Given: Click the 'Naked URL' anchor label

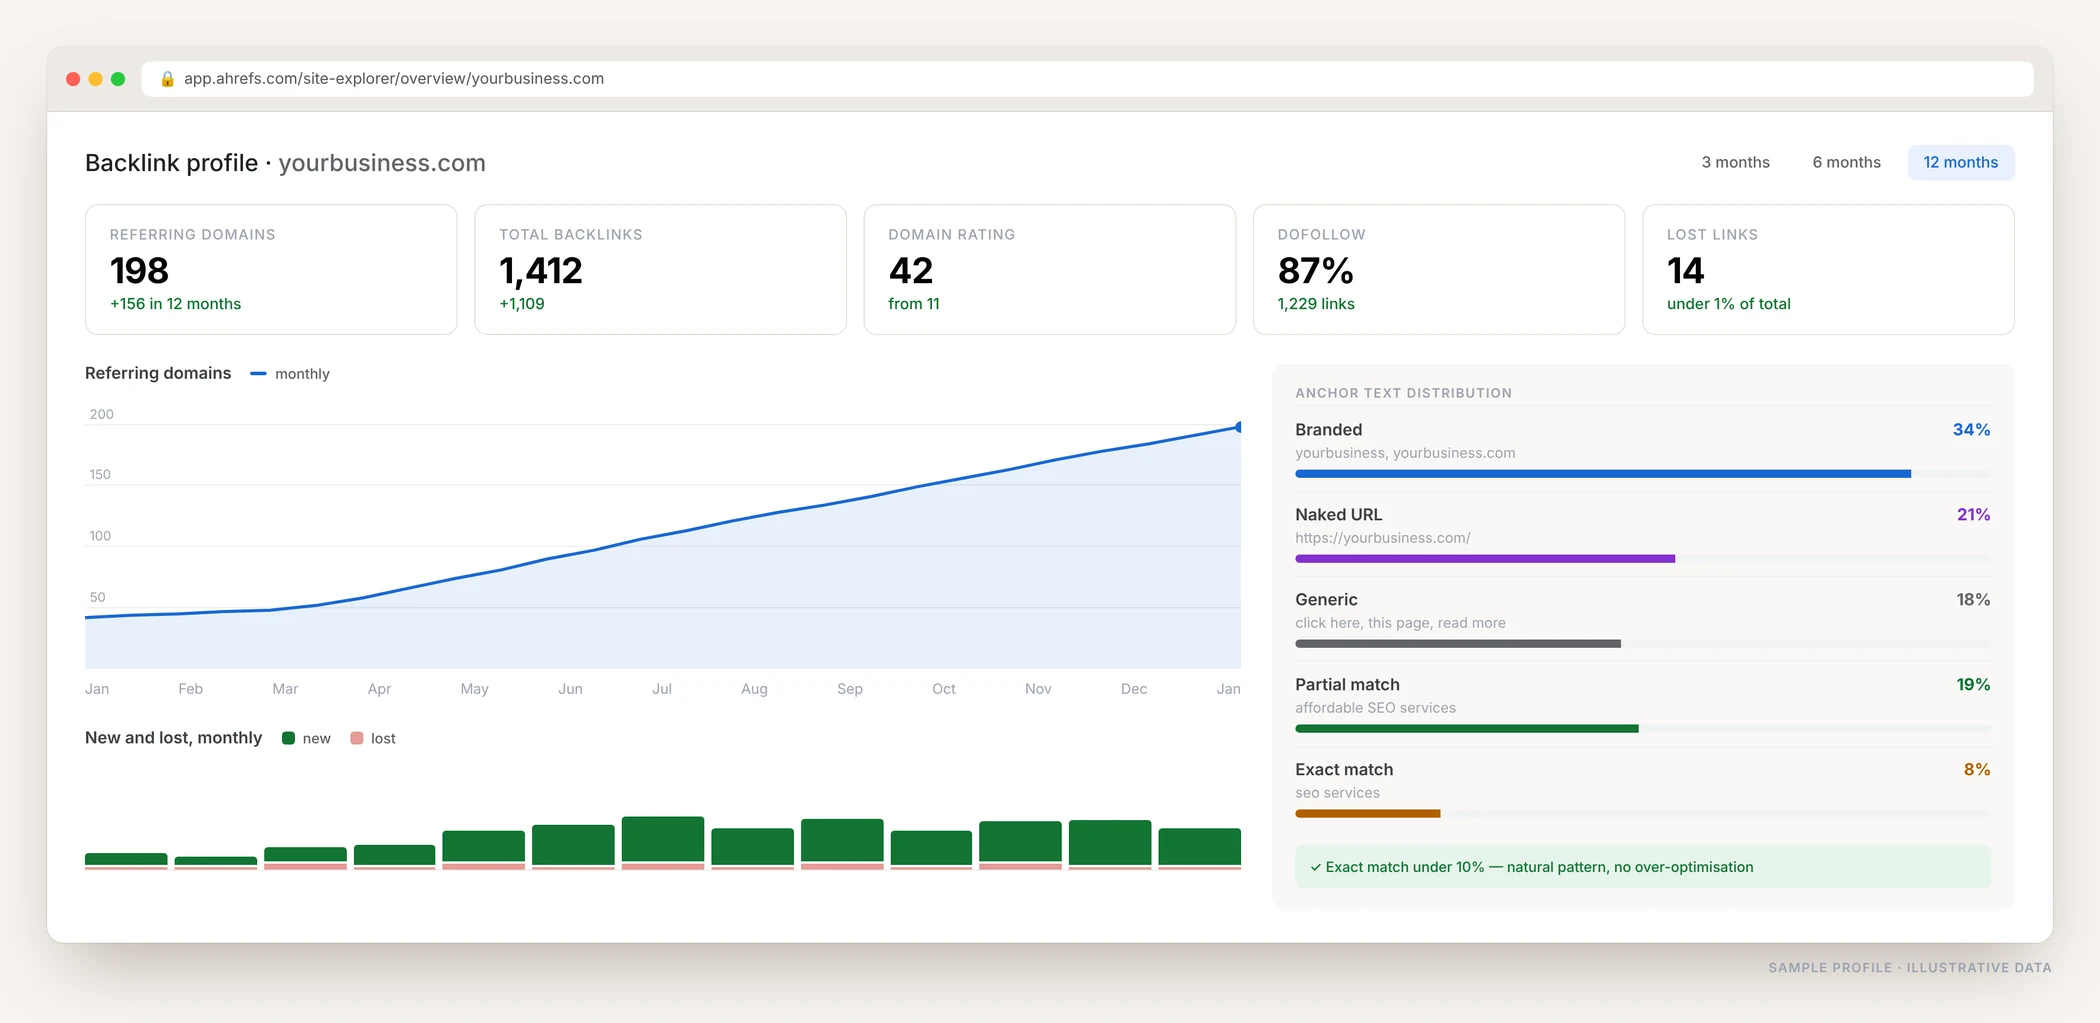Looking at the screenshot, I should pos(1338,515).
